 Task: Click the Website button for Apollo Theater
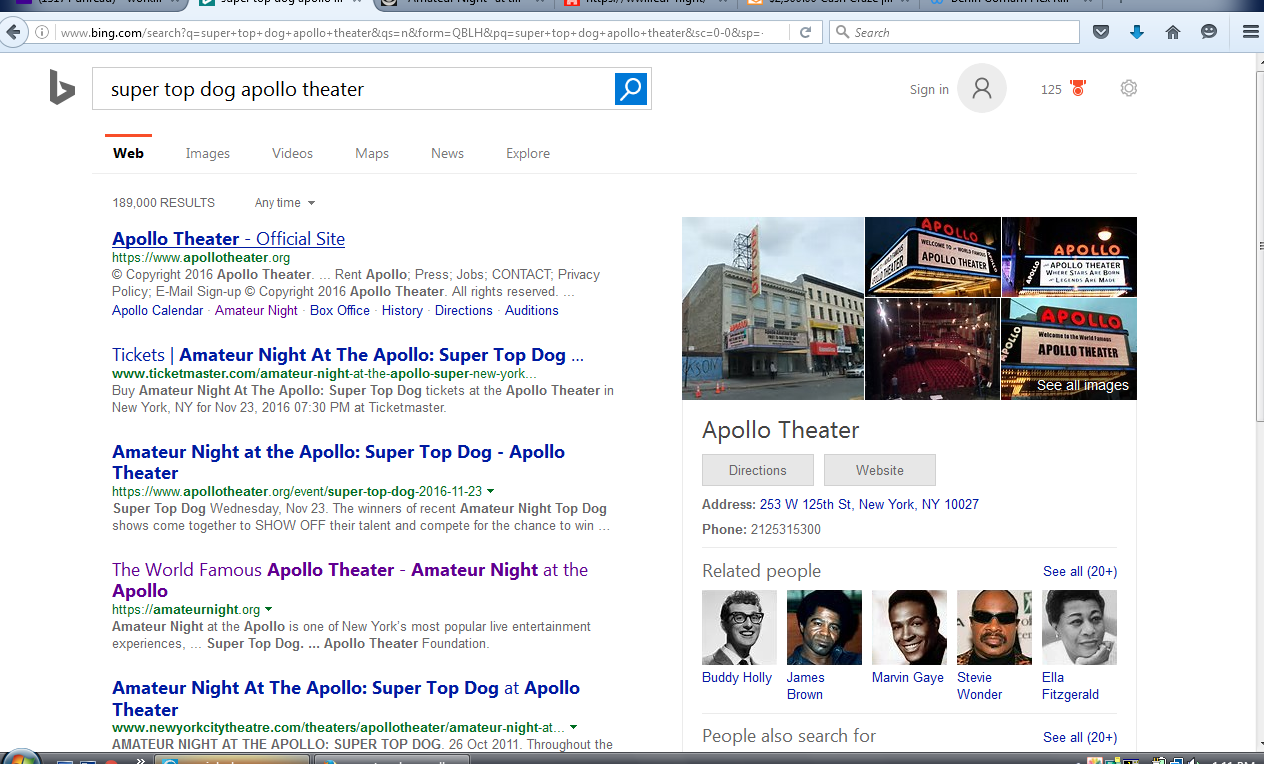point(880,470)
